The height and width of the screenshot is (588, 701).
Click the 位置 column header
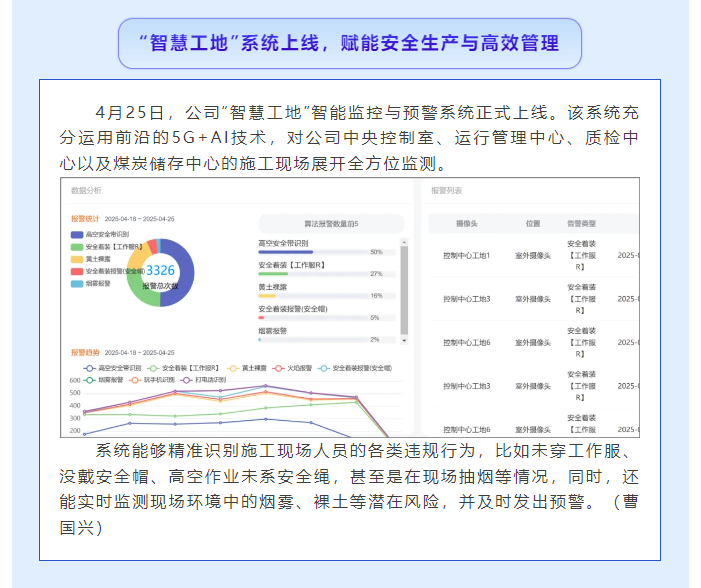[532, 224]
